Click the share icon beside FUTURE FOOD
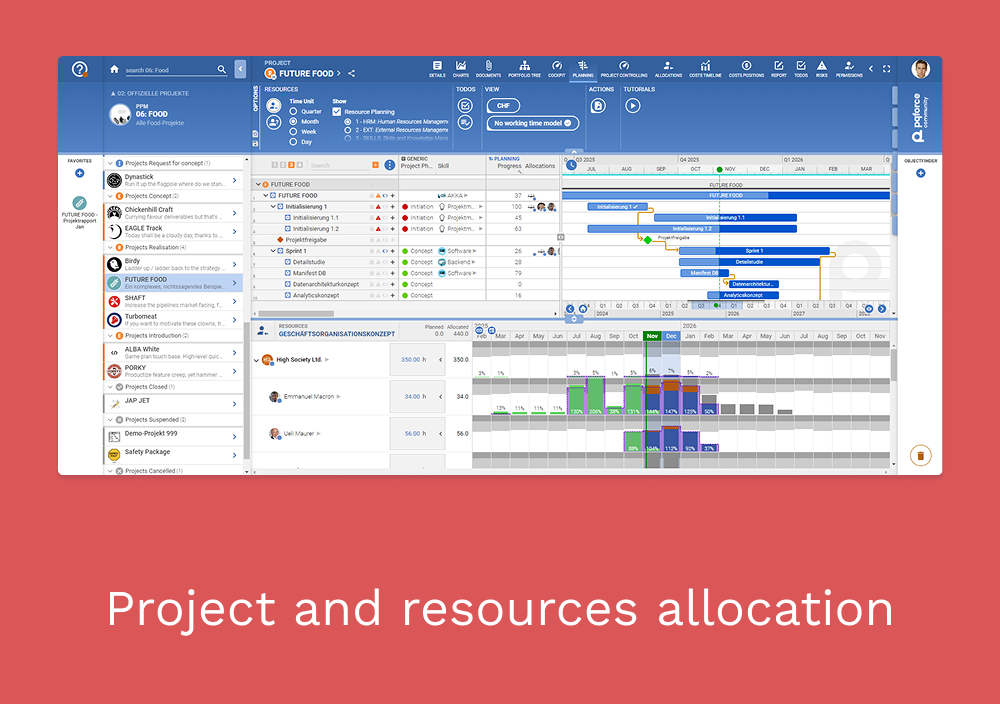This screenshot has width=1000, height=704. point(351,73)
